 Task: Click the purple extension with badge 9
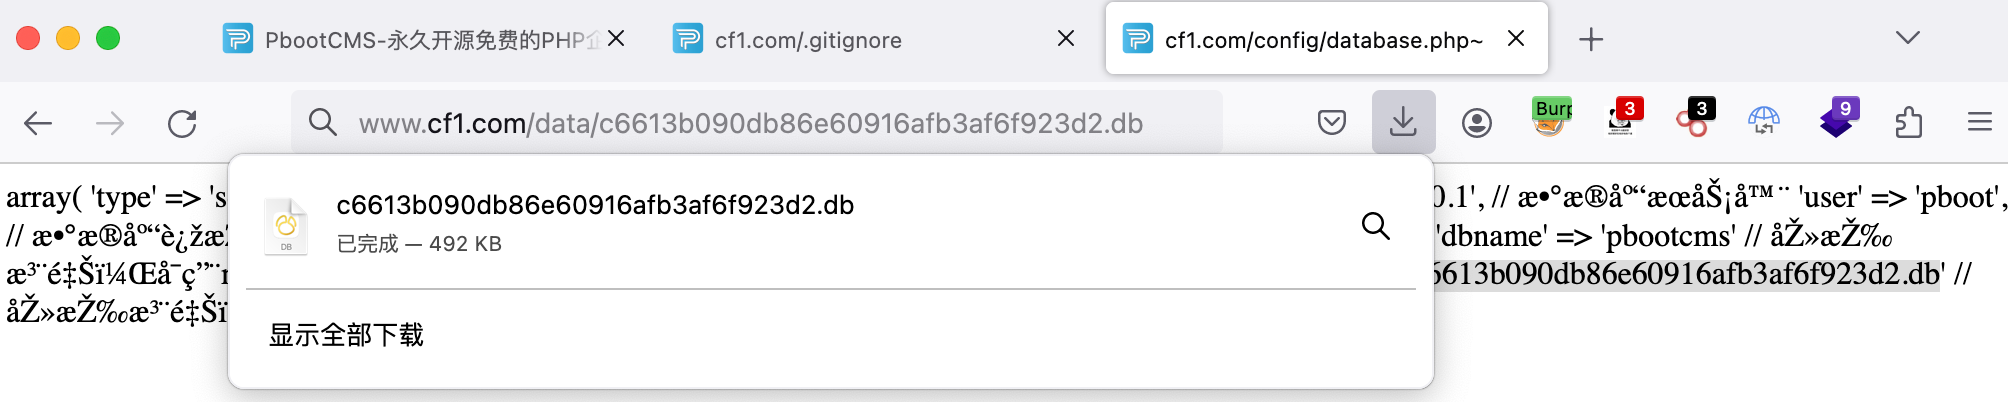pyautogui.click(x=1837, y=121)
